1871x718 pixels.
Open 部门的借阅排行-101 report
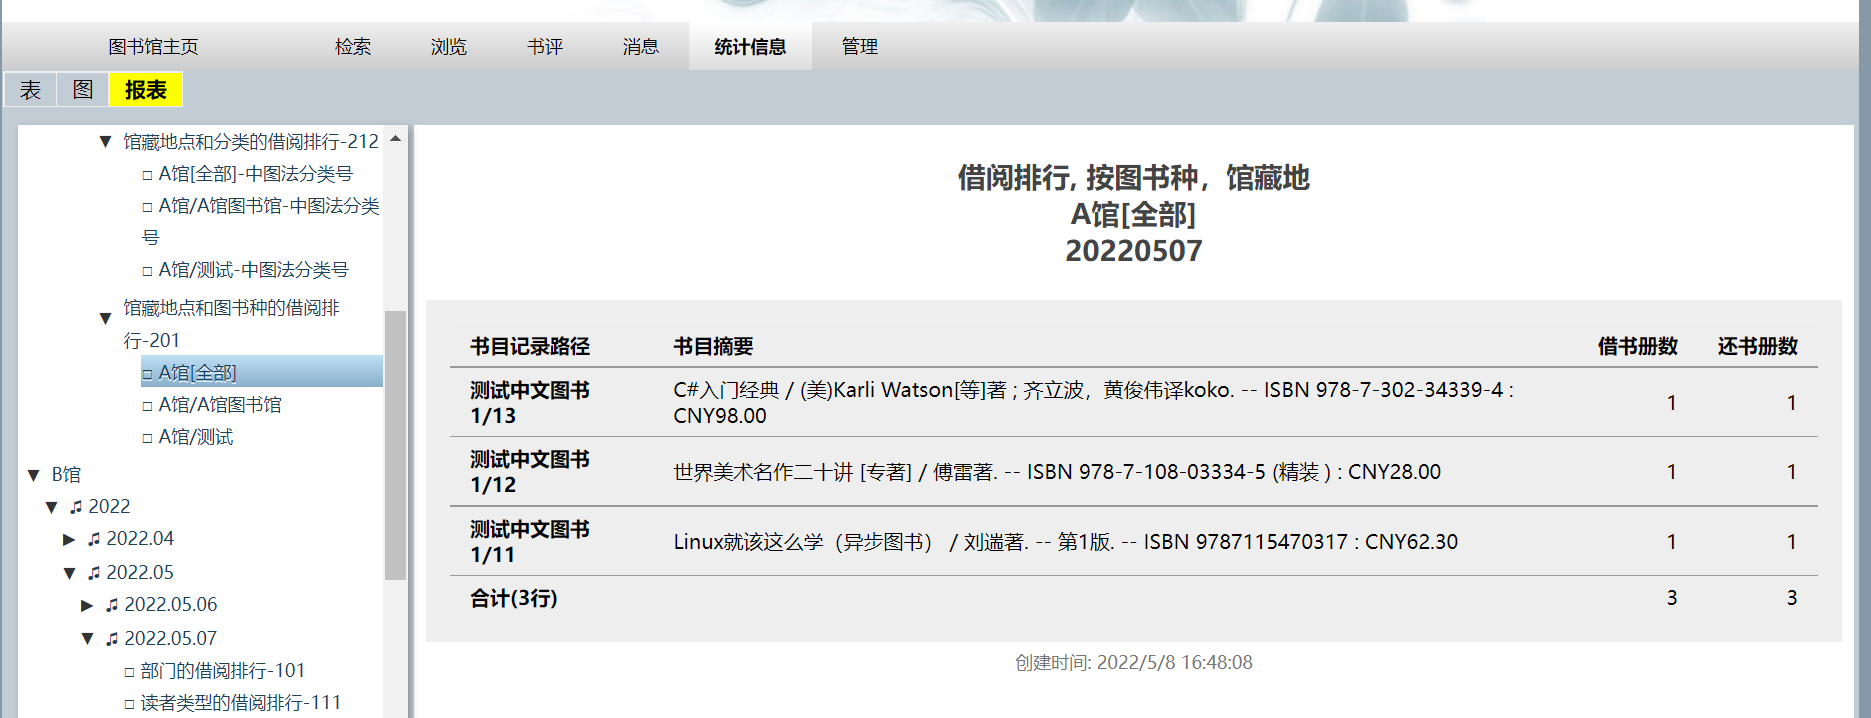[222, 671]
